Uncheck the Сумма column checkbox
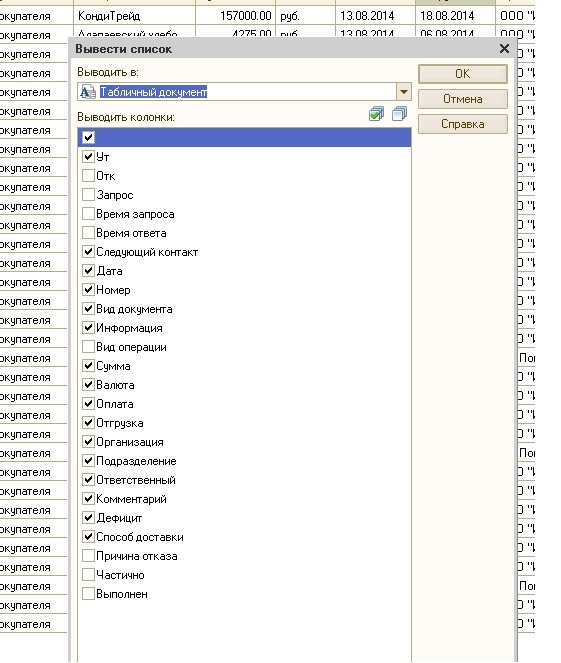The height and width of the screenshot is (663, 561). point(88,366)
